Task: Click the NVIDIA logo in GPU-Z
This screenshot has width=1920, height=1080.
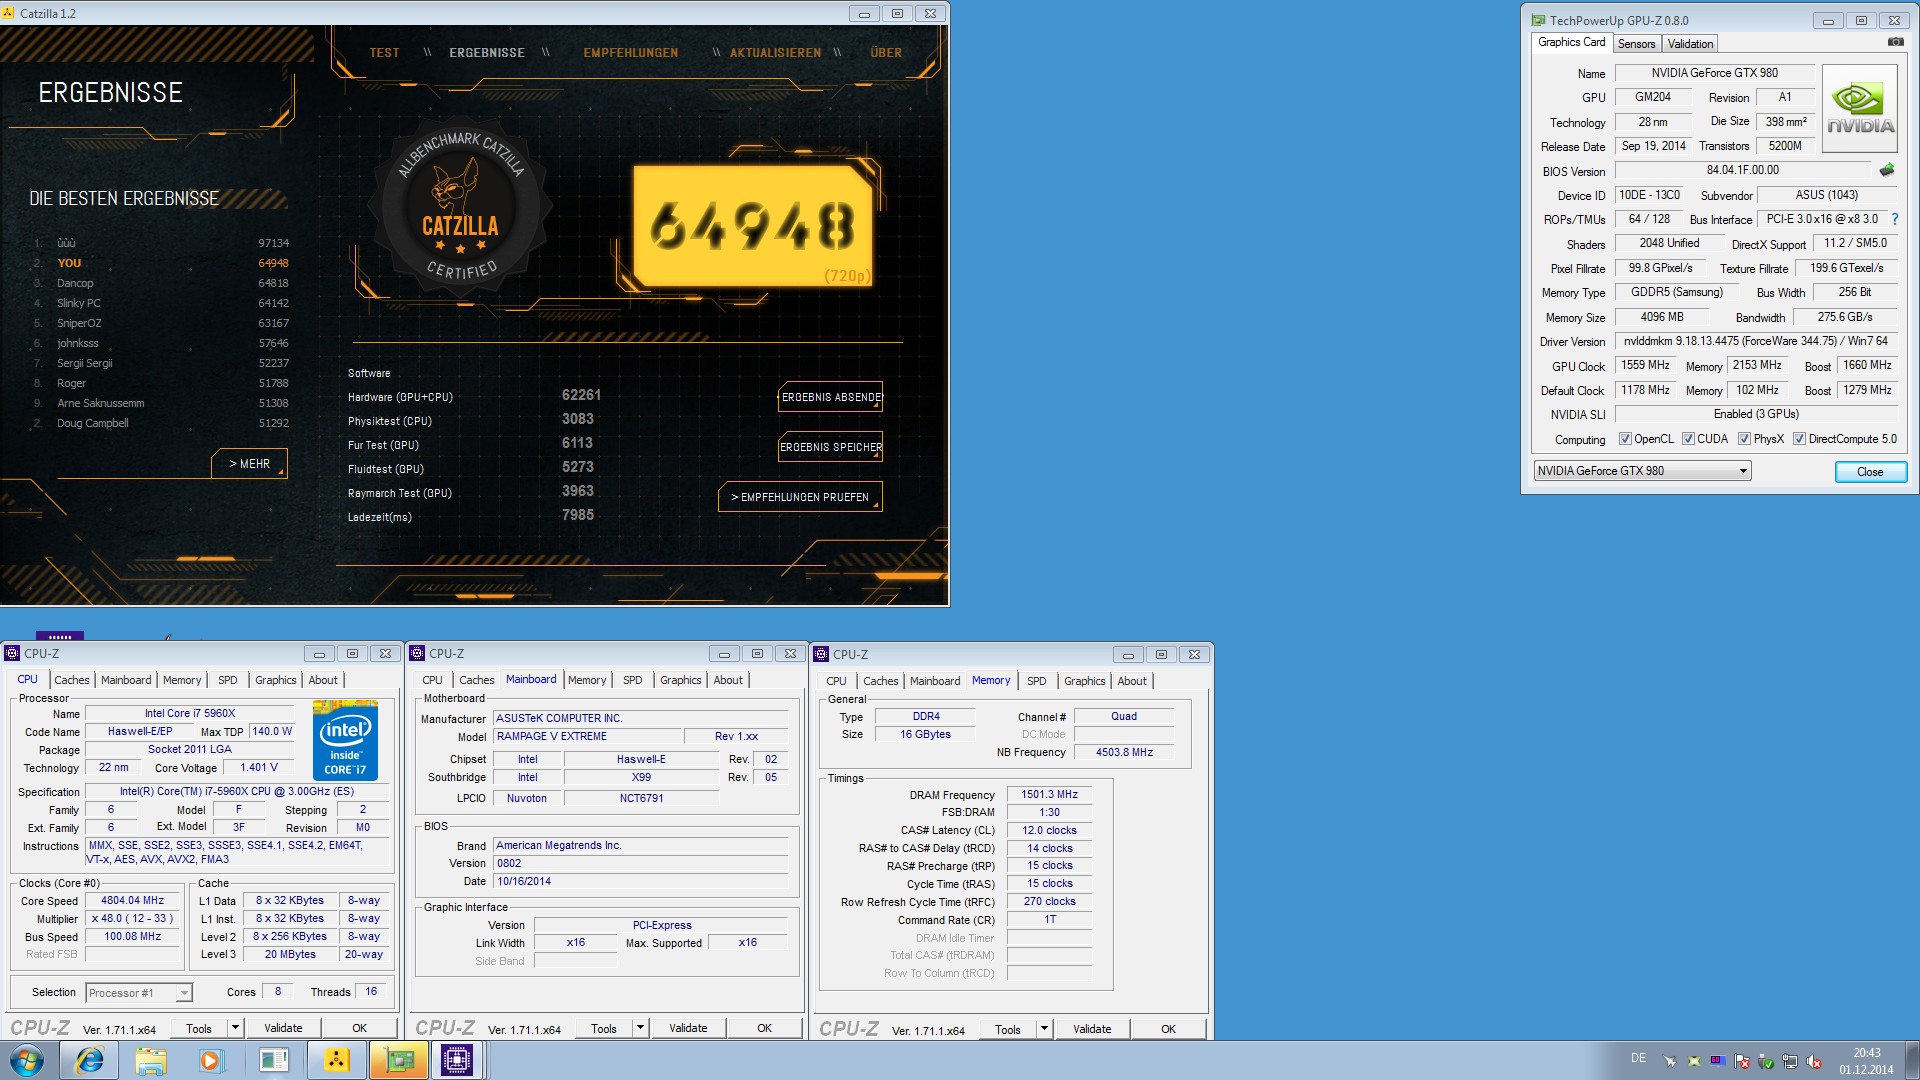Action: point(1859,108)
